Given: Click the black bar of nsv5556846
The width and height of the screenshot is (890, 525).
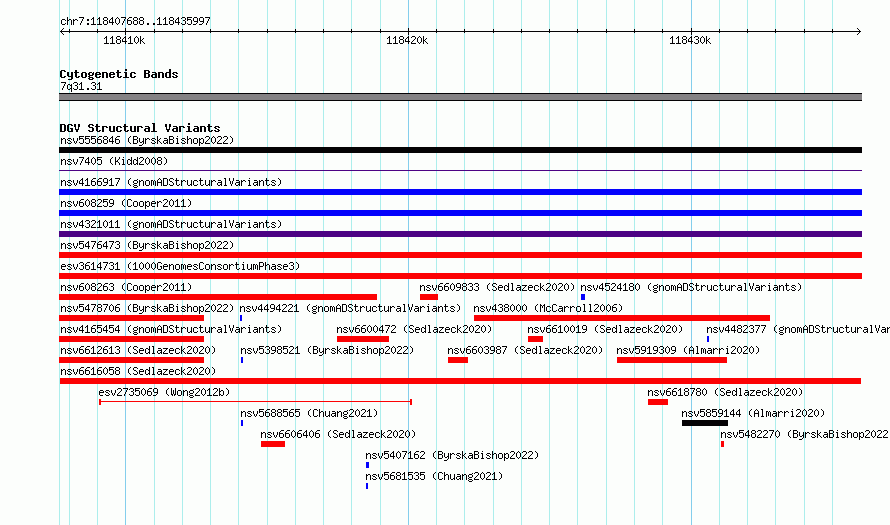Looking at the screenshot, I should tap(460, 150).
